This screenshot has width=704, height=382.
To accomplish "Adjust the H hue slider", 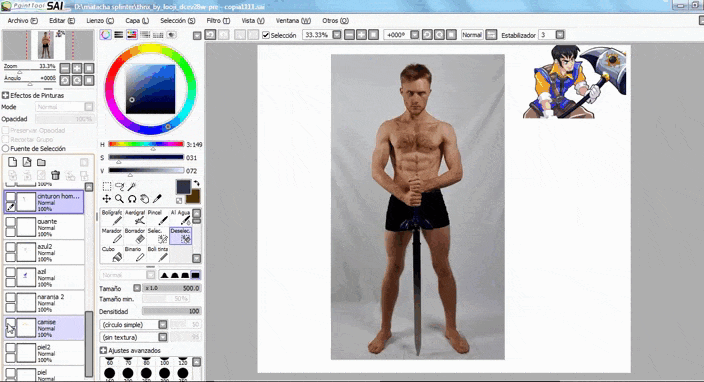I will (146, 145).
